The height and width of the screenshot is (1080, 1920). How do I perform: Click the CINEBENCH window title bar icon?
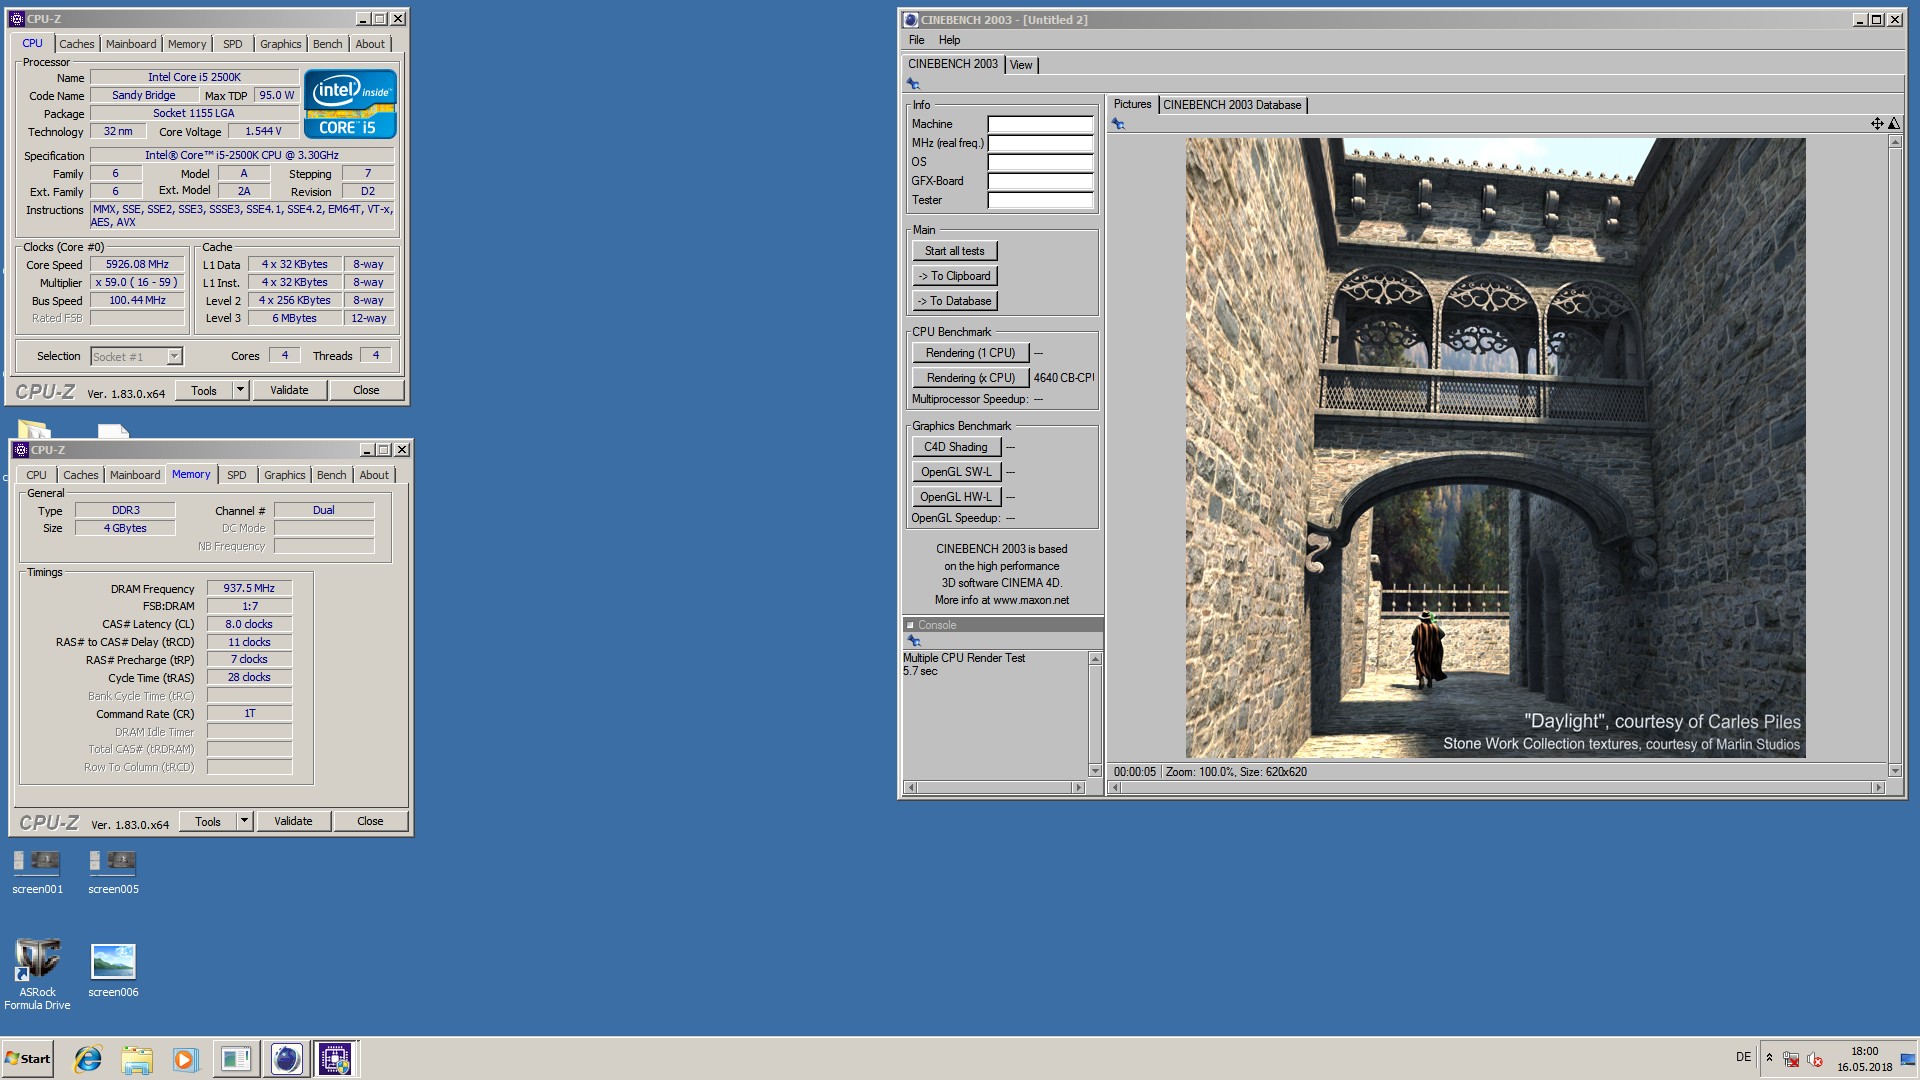coord(910,20)
